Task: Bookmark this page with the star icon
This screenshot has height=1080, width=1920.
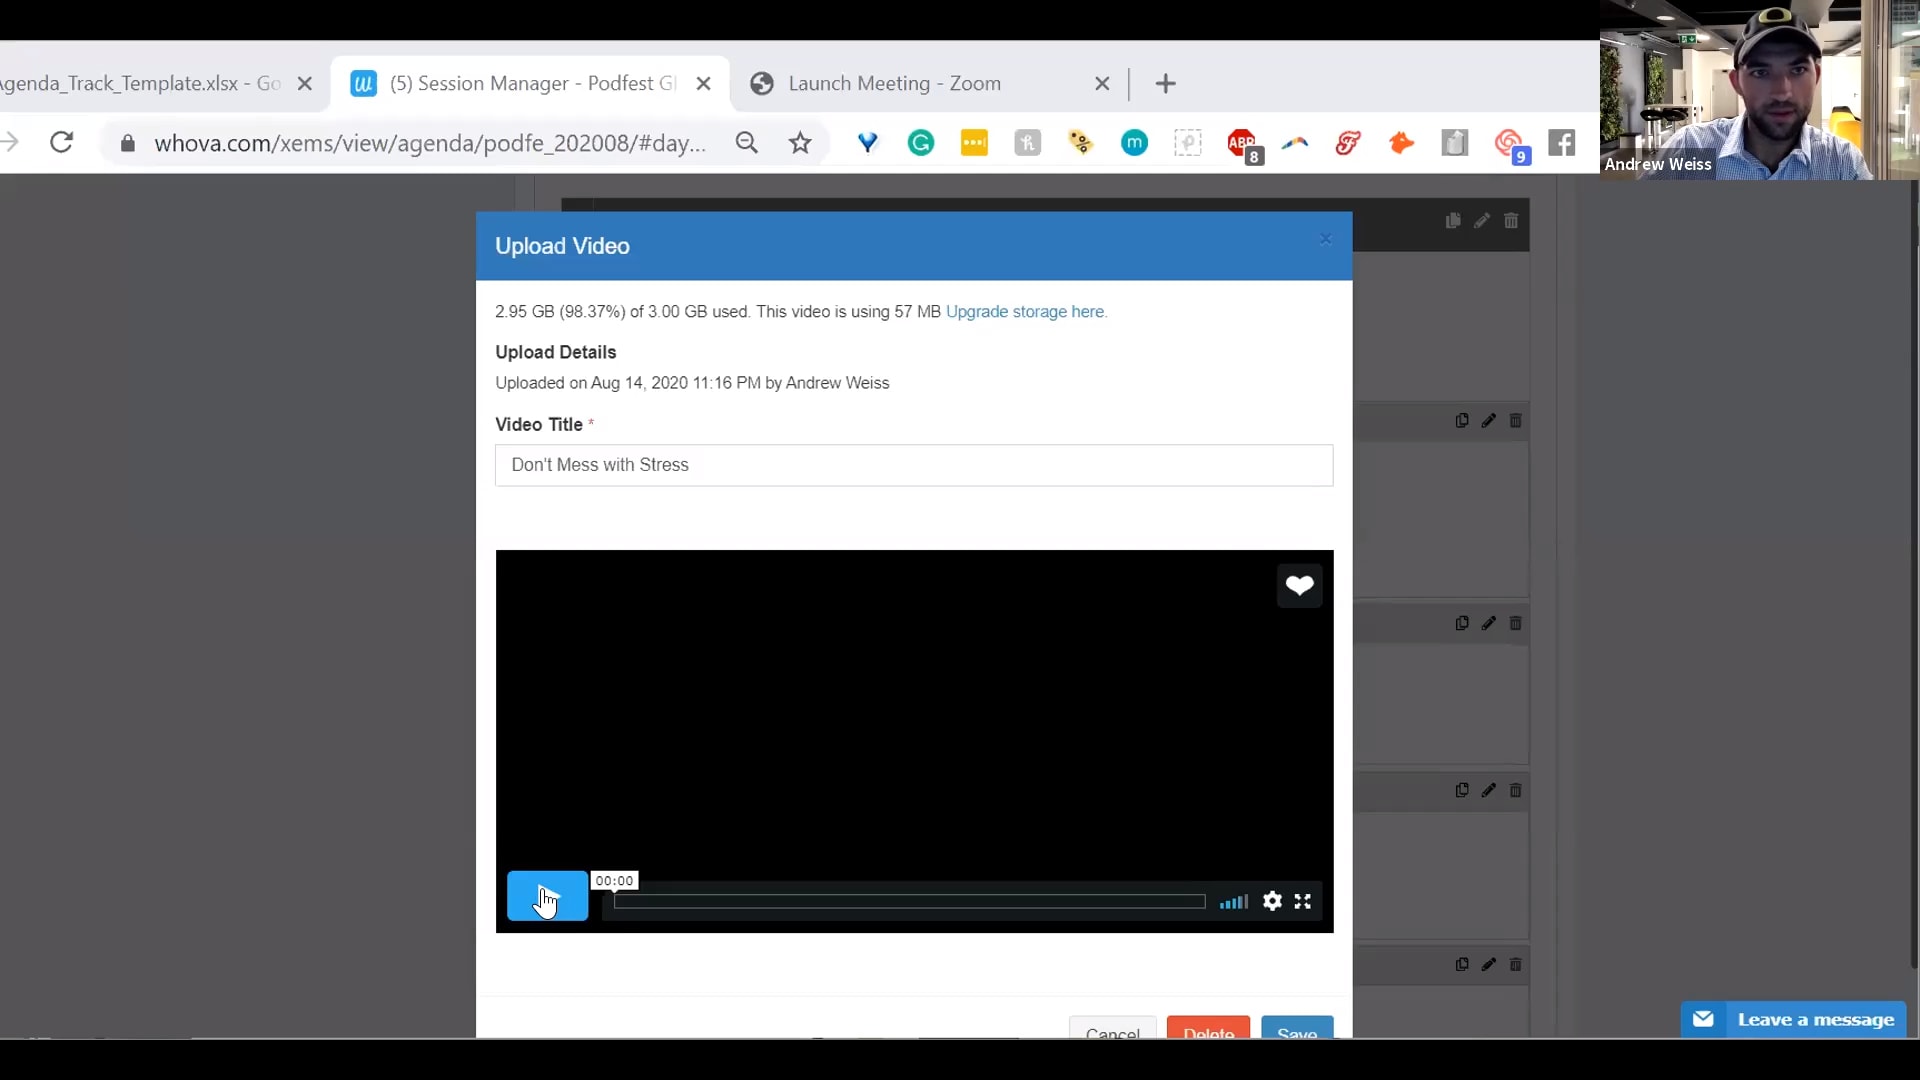Action: coord(800,143)
